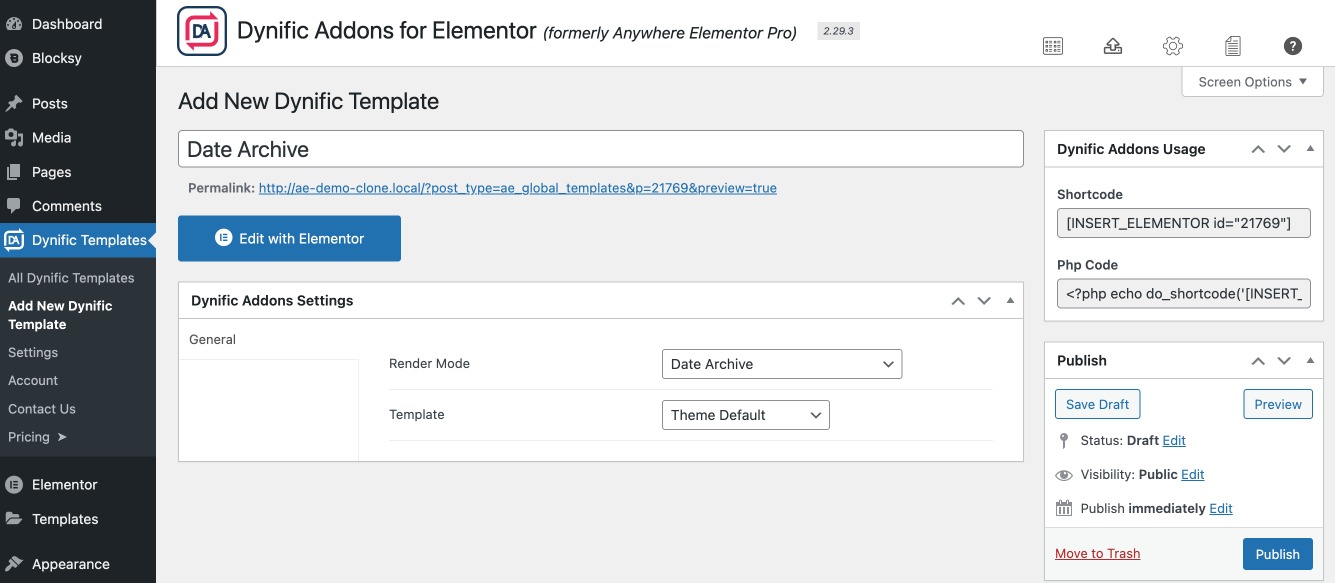The width and height of the screenshot is (1335, 583).
Task: Click the Php Code text field
Action: [1184, 293]
